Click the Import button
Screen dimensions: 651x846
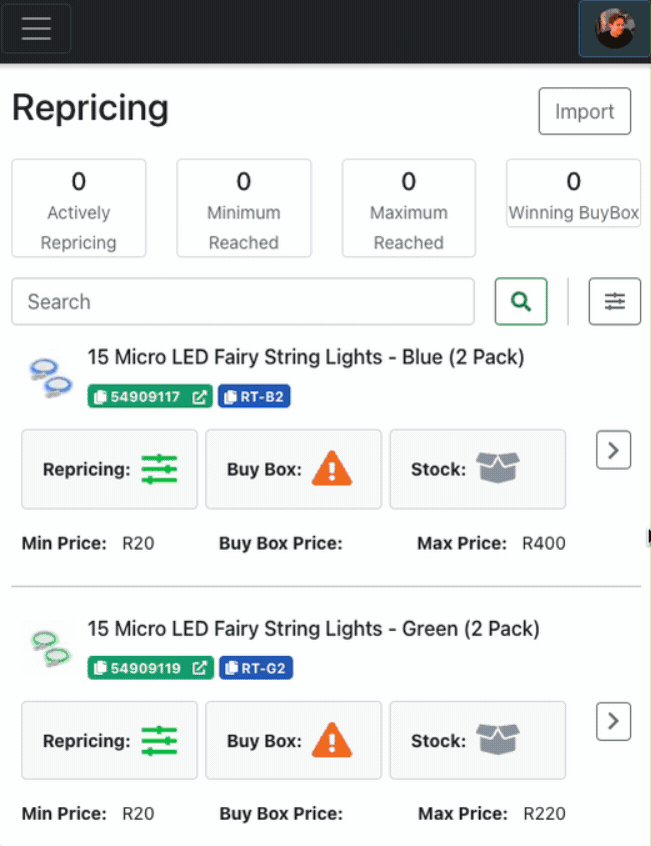(x=584, y=111)
